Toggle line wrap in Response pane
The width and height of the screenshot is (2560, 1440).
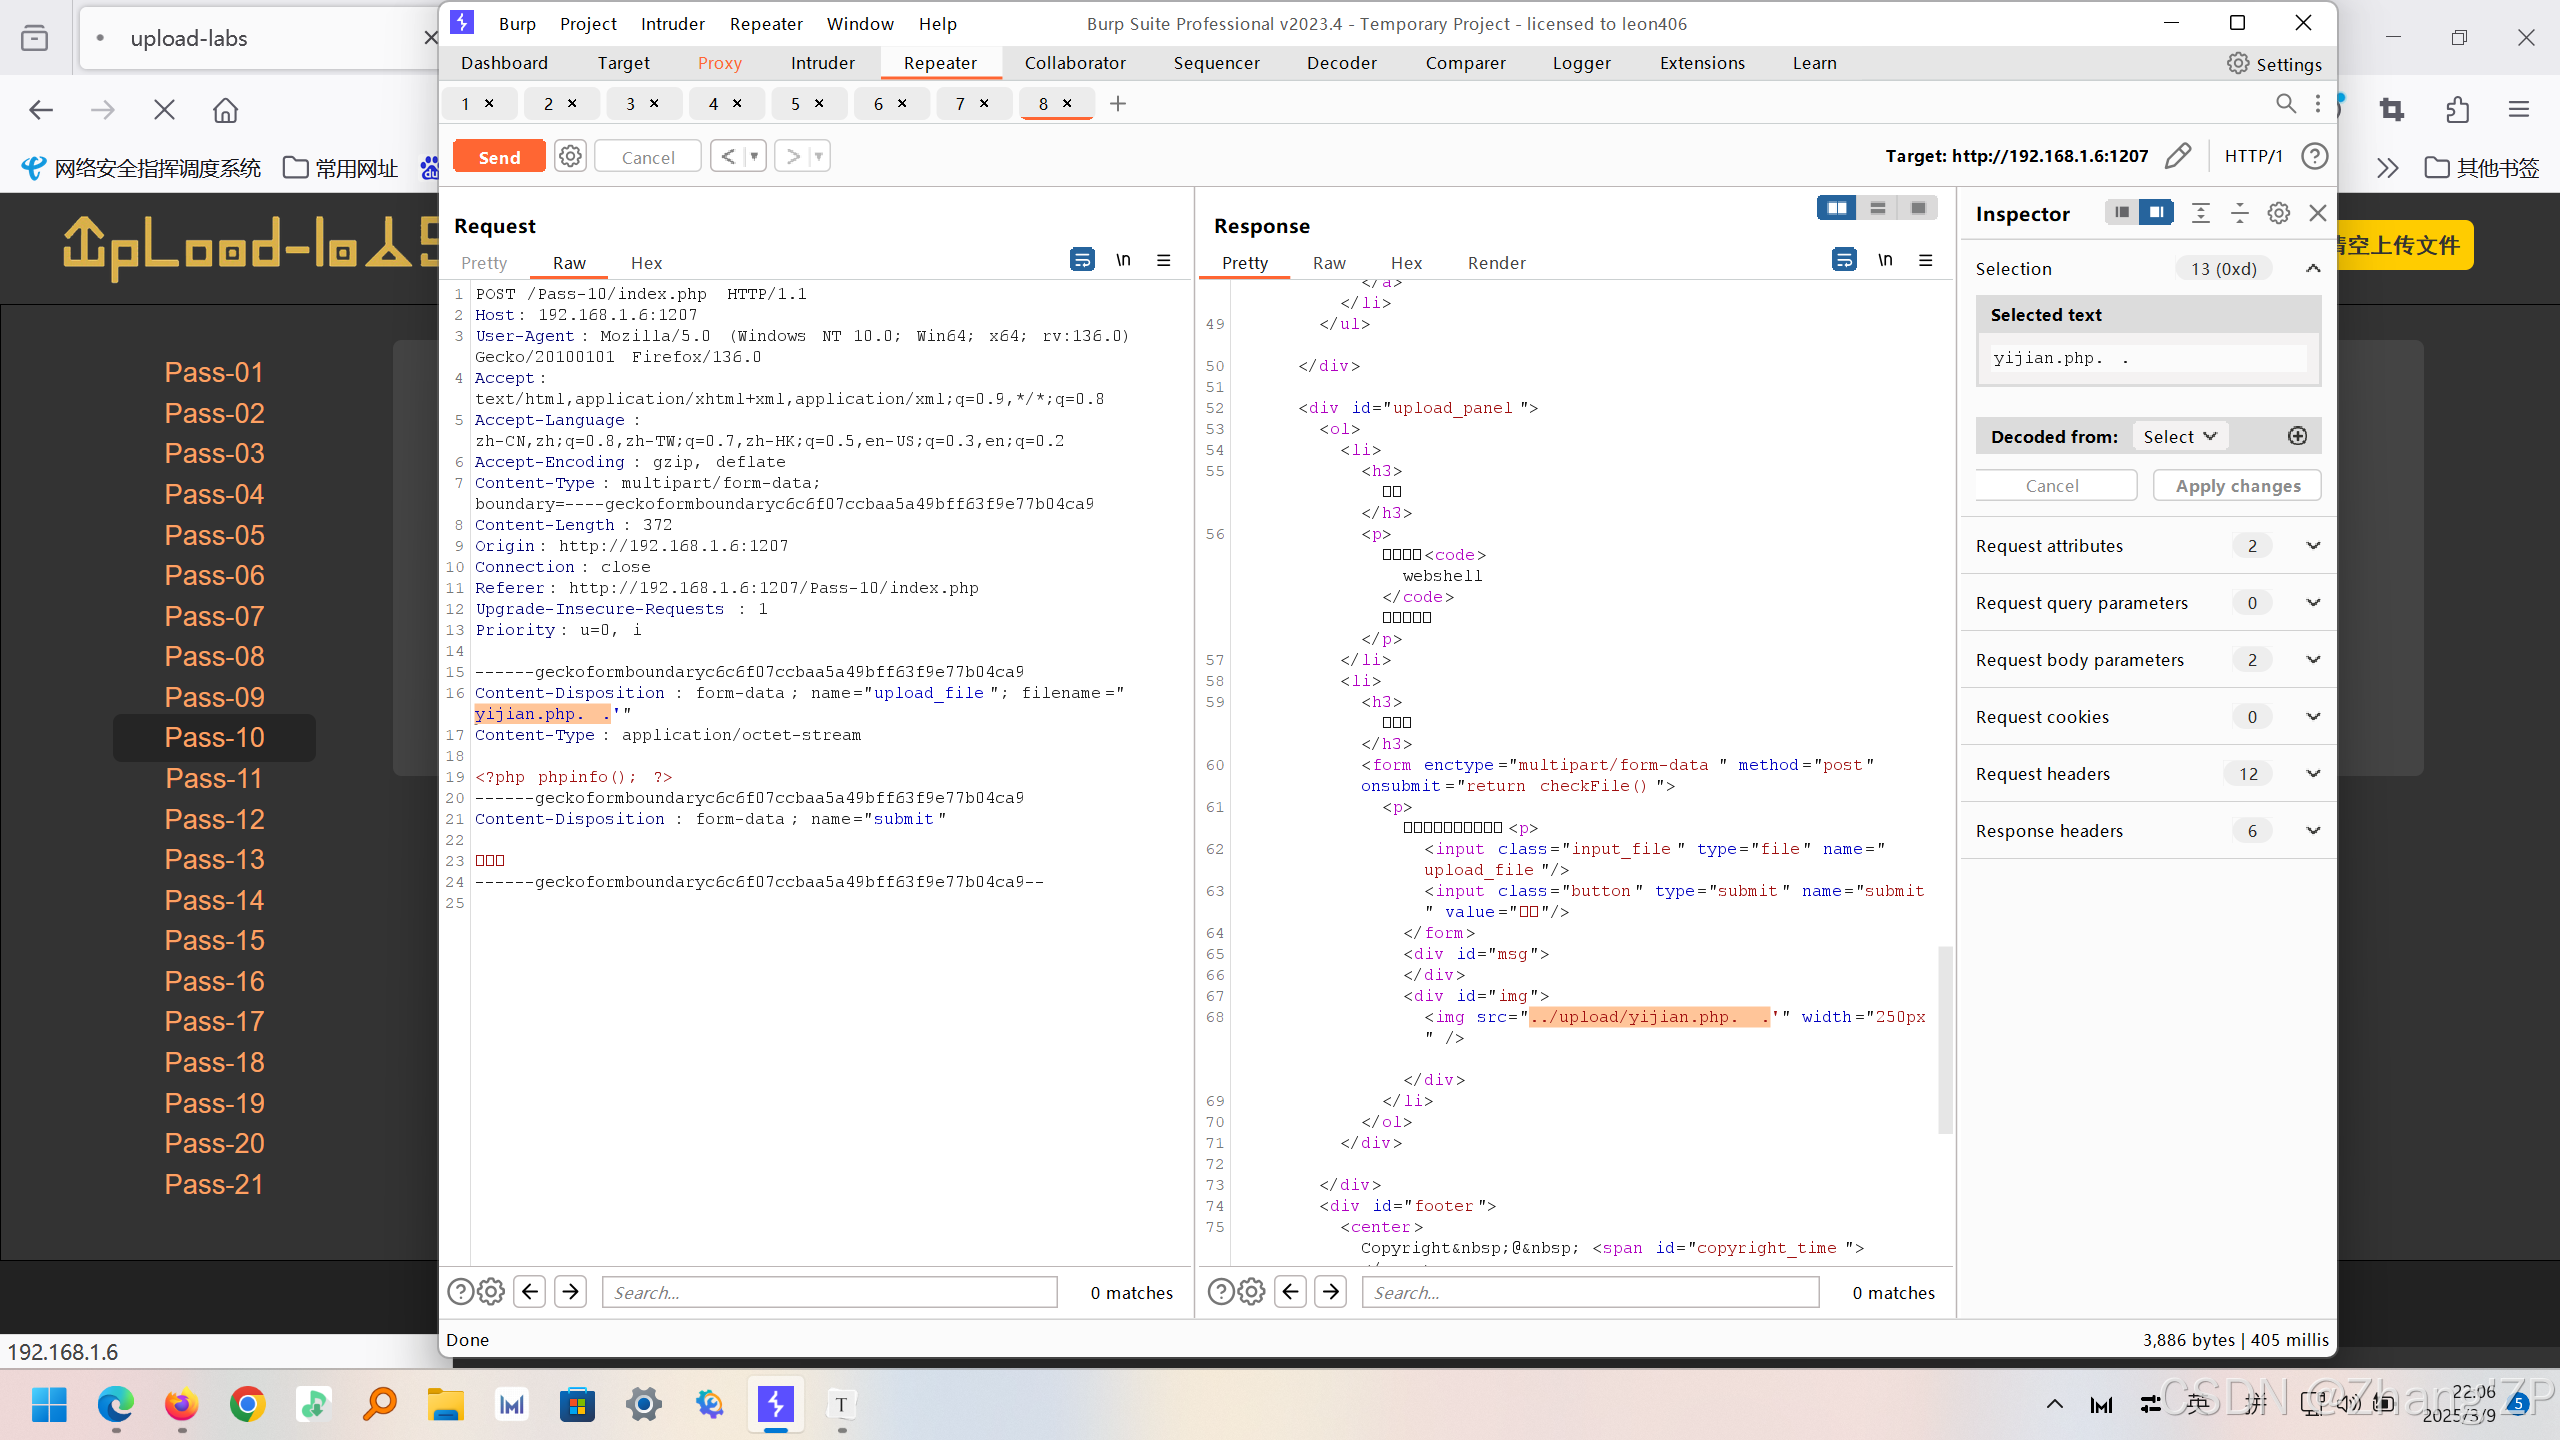click(1844, 260)
